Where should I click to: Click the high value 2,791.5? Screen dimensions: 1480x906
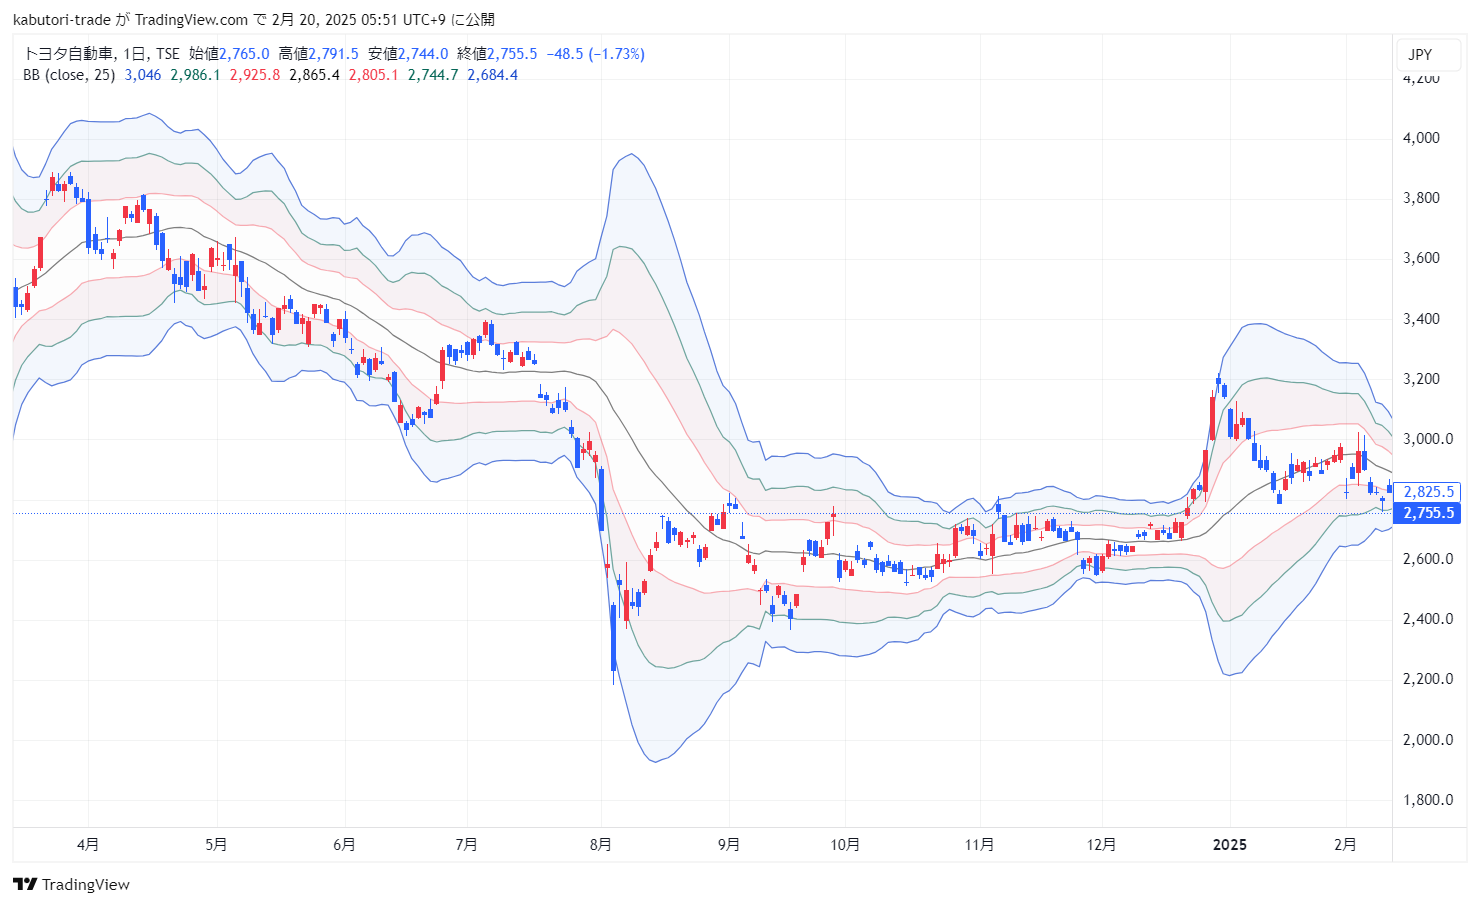(x=333, y=54)
